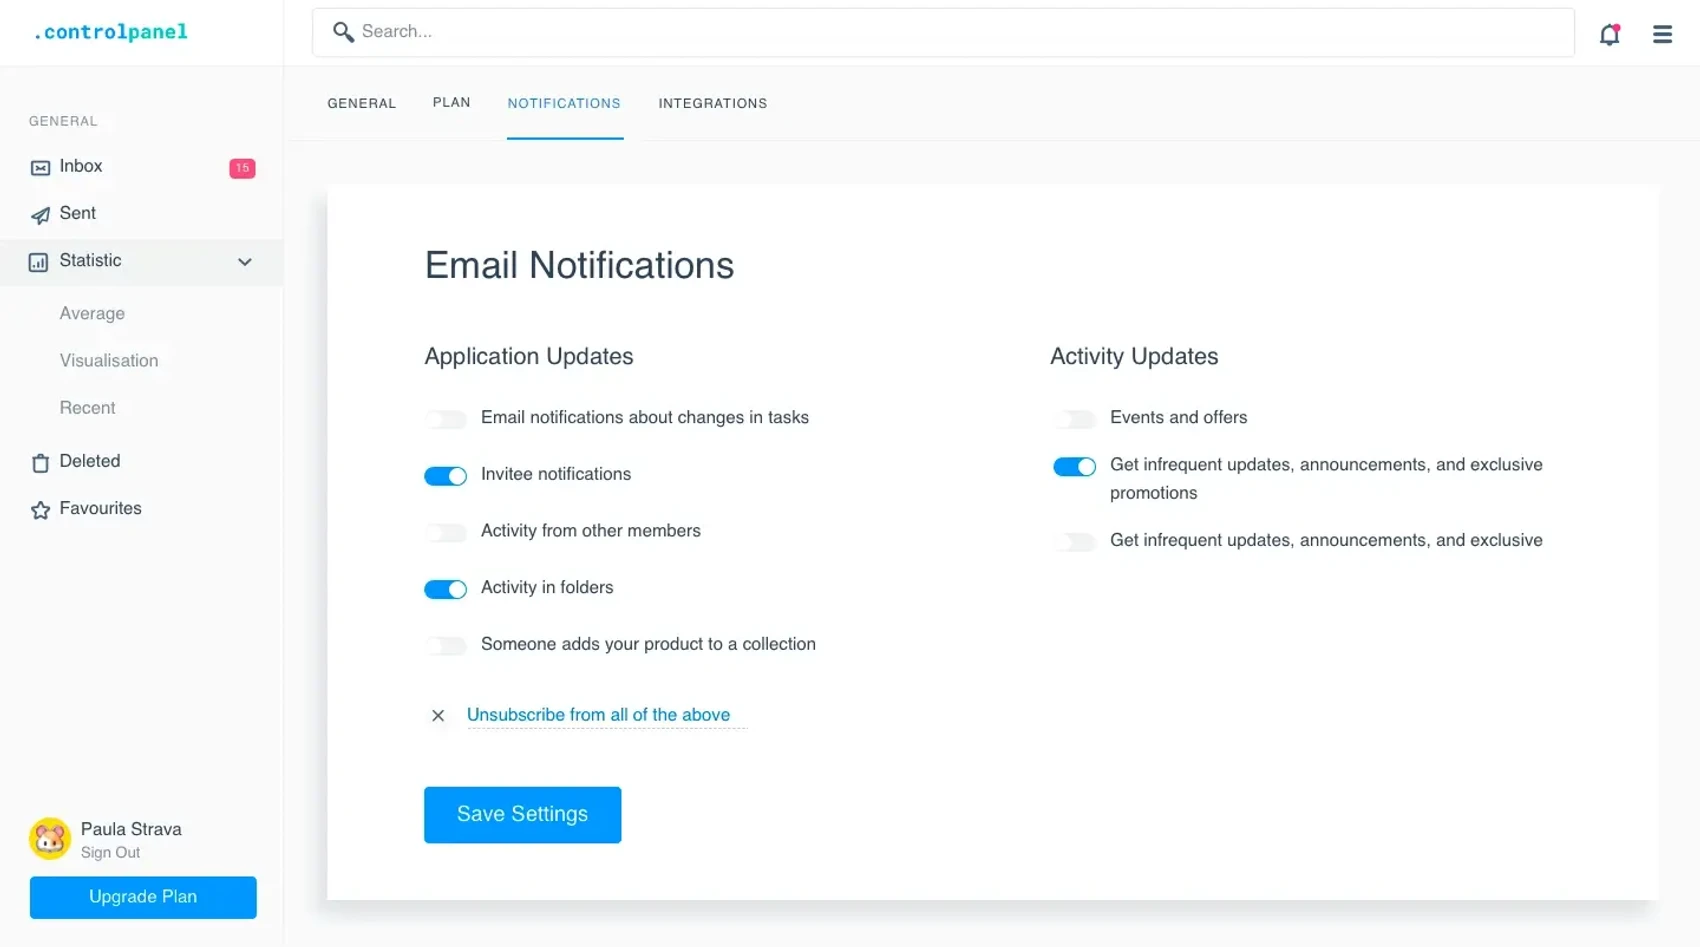This screenshot has height=947, width=1700.
Task: Click the Favourites star icon
Action: (40, 510)
